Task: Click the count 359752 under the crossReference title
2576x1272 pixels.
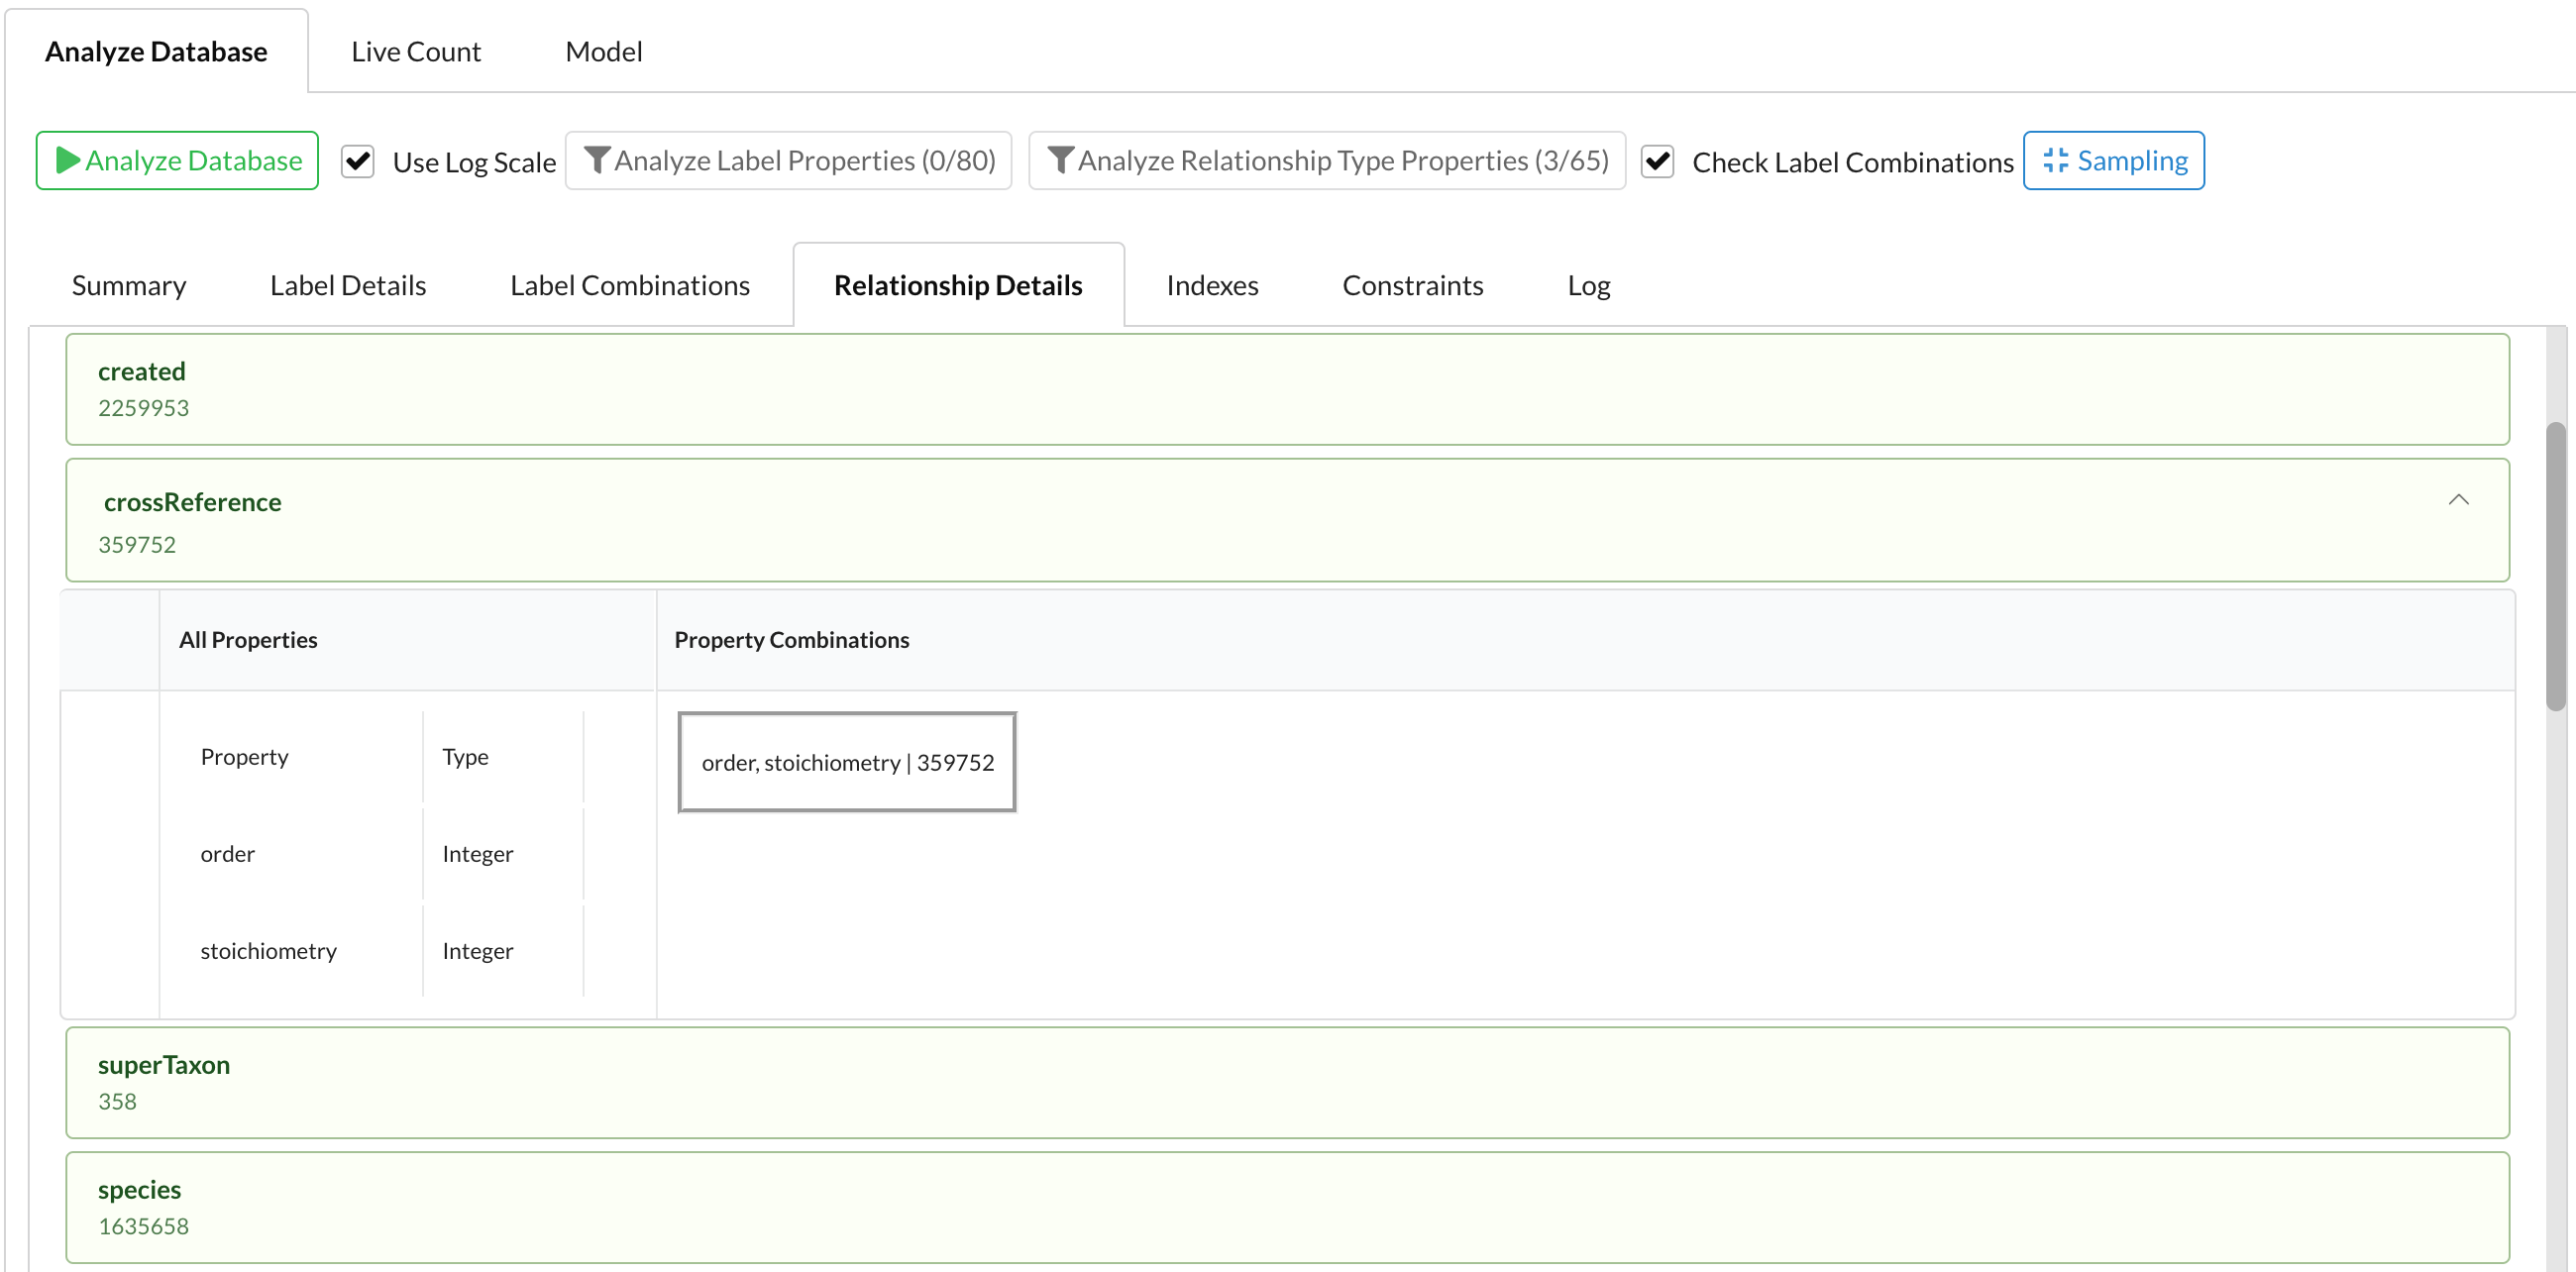Action: 137,545
